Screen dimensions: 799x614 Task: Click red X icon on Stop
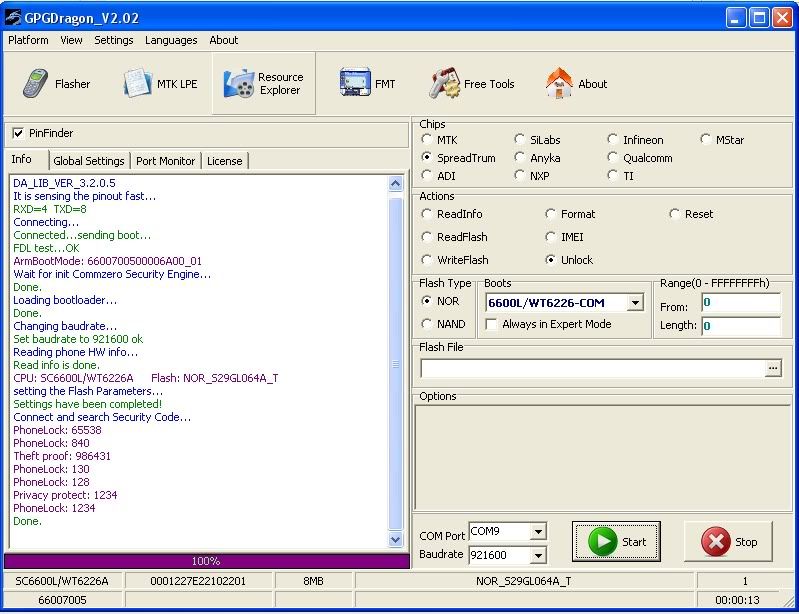(715, 542)
